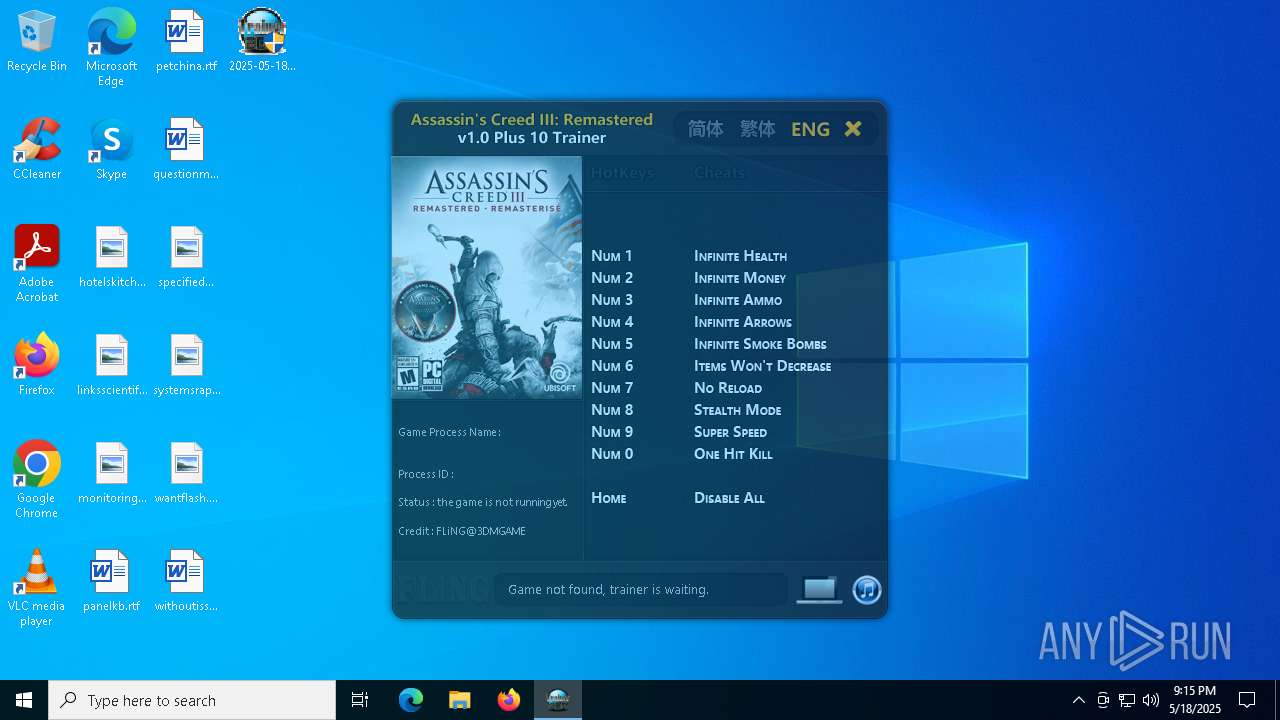This screenshot has height=720, width=1280.
Task: Select the systemsrap... image file
Action: pos(186,366)
